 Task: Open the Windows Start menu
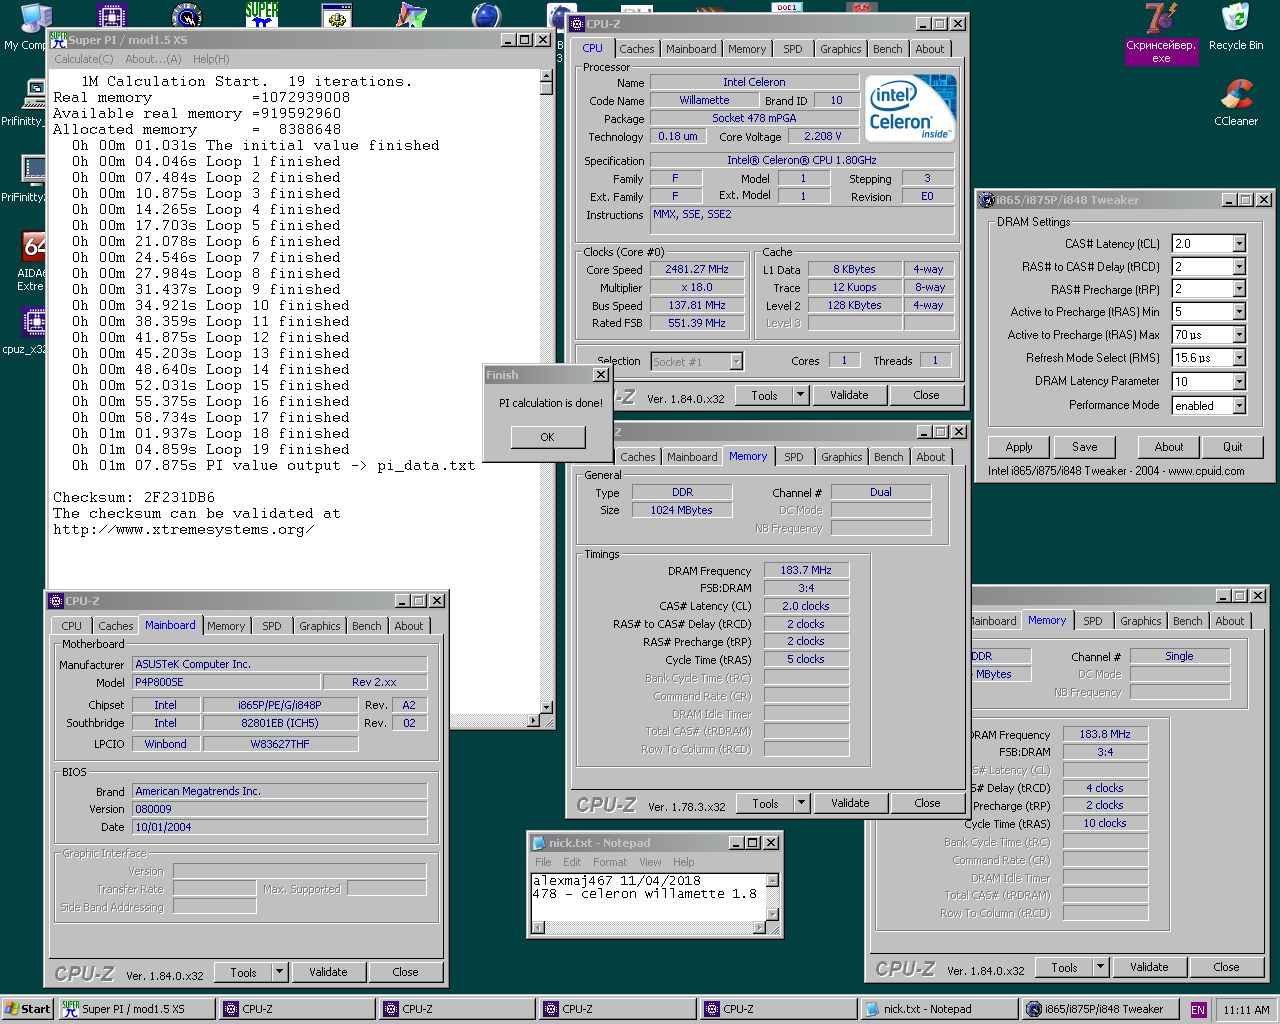(x=27, y=1009)
